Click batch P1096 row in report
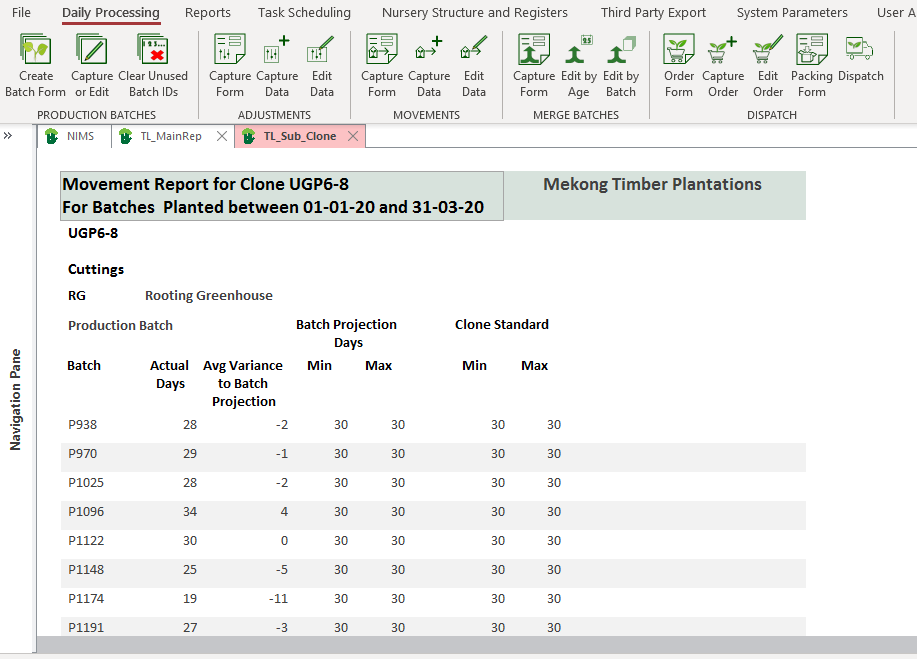This screenshot has width=917, height=659. tap(86, 512)
